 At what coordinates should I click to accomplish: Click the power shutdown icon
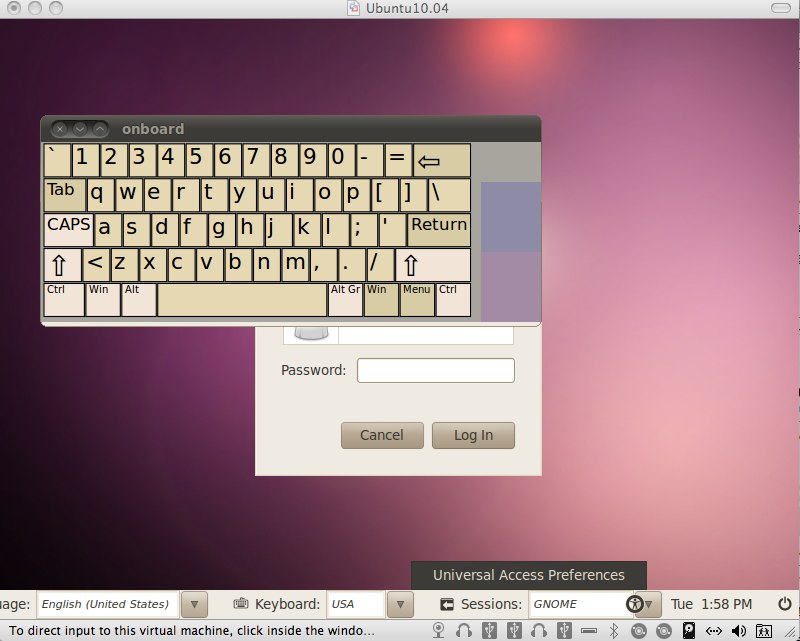tap(784, 604)
